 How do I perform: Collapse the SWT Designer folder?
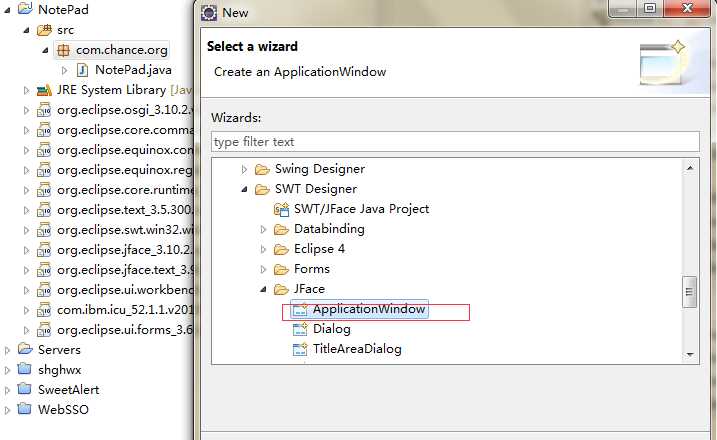[244, 189]
